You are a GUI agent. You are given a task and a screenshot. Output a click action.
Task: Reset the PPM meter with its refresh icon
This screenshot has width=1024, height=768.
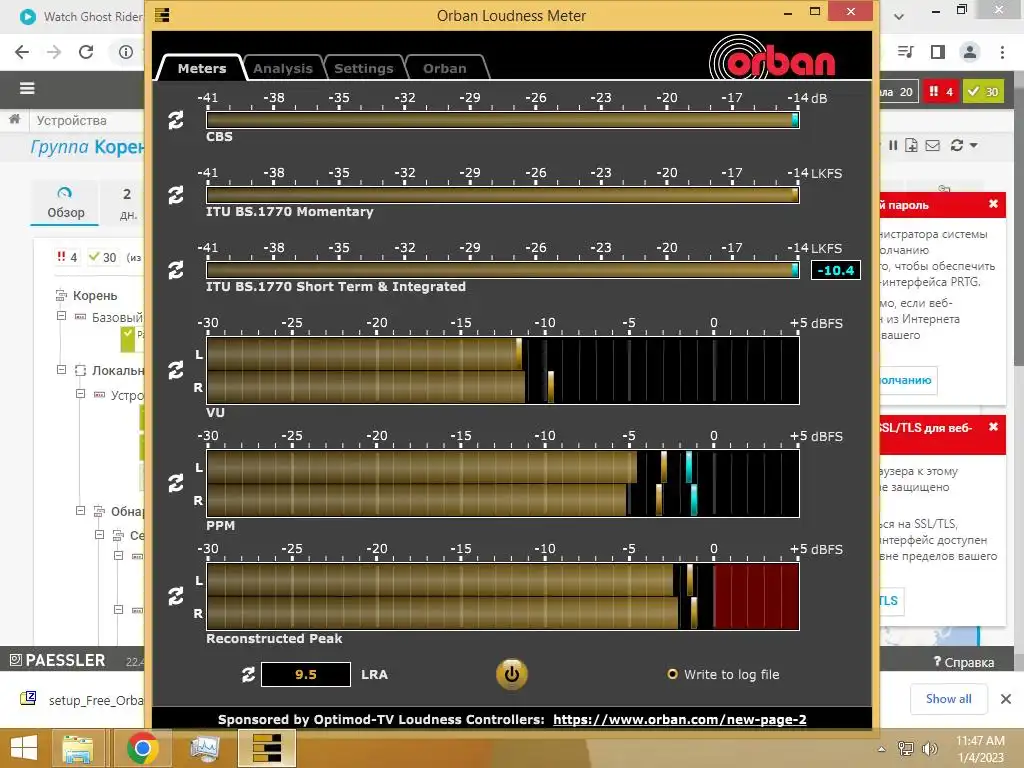coord(176,483)
